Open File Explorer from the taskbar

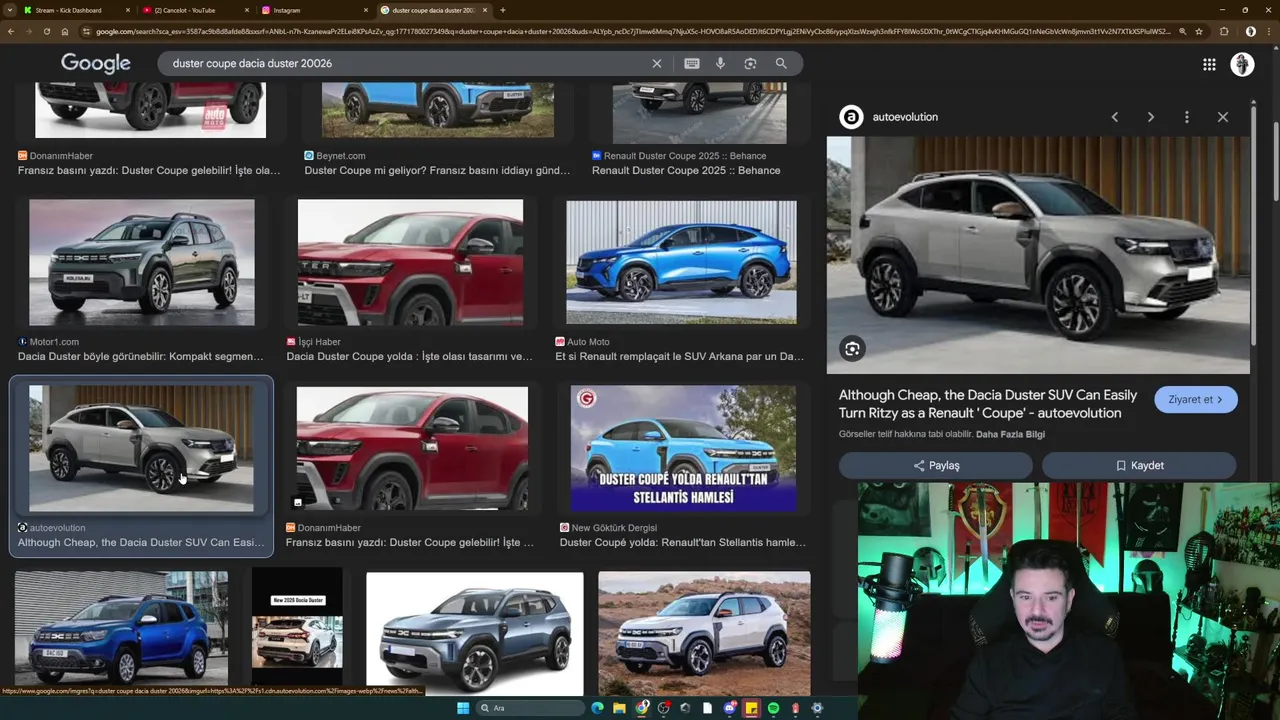pyautogui.click(x=619, y=708)
